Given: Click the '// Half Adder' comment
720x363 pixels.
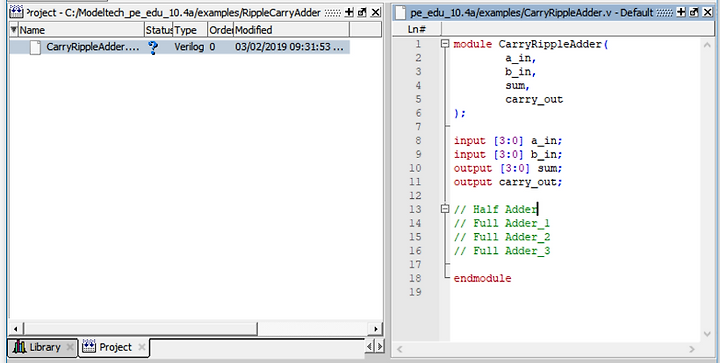Looking at the screenshot, I should pyautogui.click(x=495, y=210).
